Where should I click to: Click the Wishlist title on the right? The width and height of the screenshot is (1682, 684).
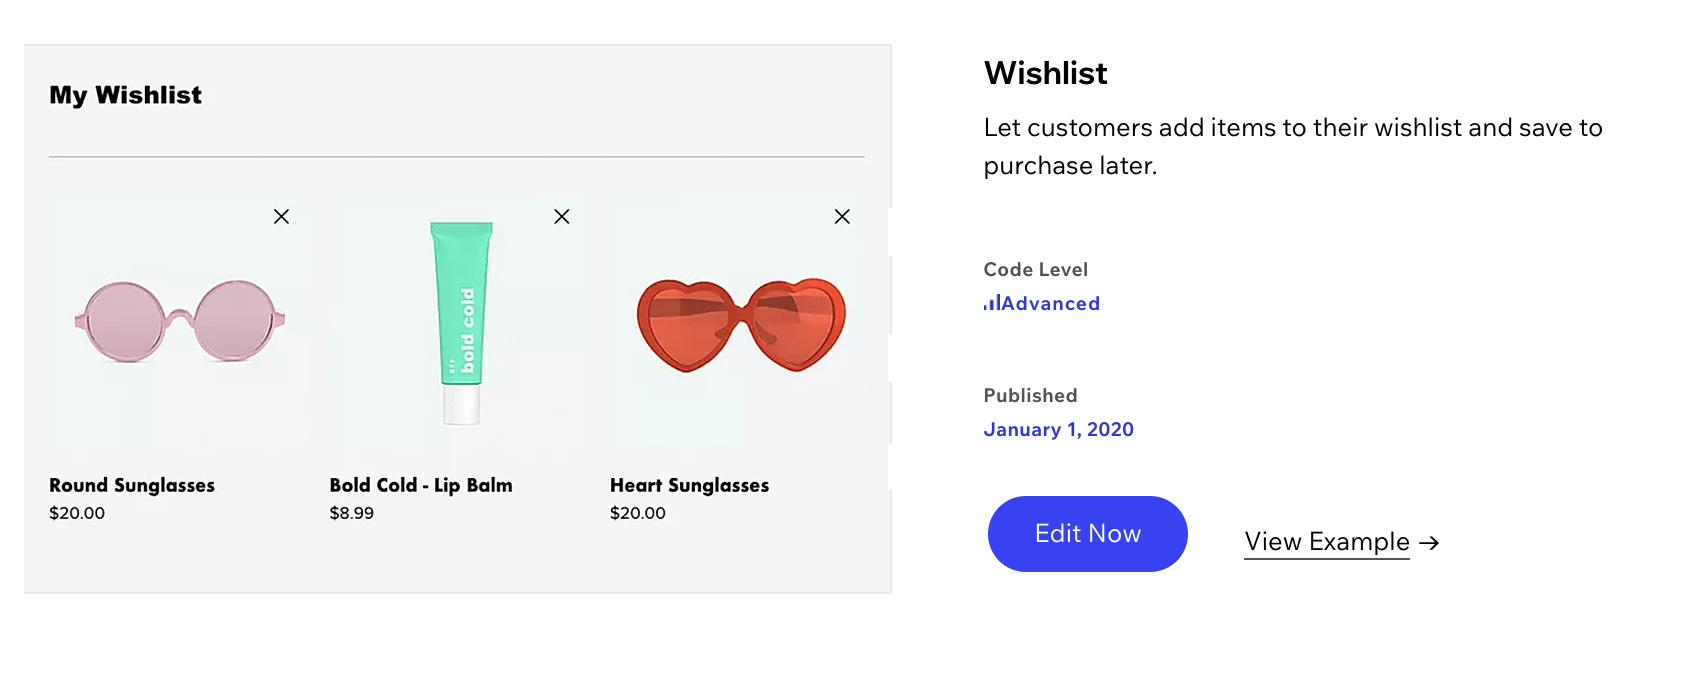[x=1045, y=73]
